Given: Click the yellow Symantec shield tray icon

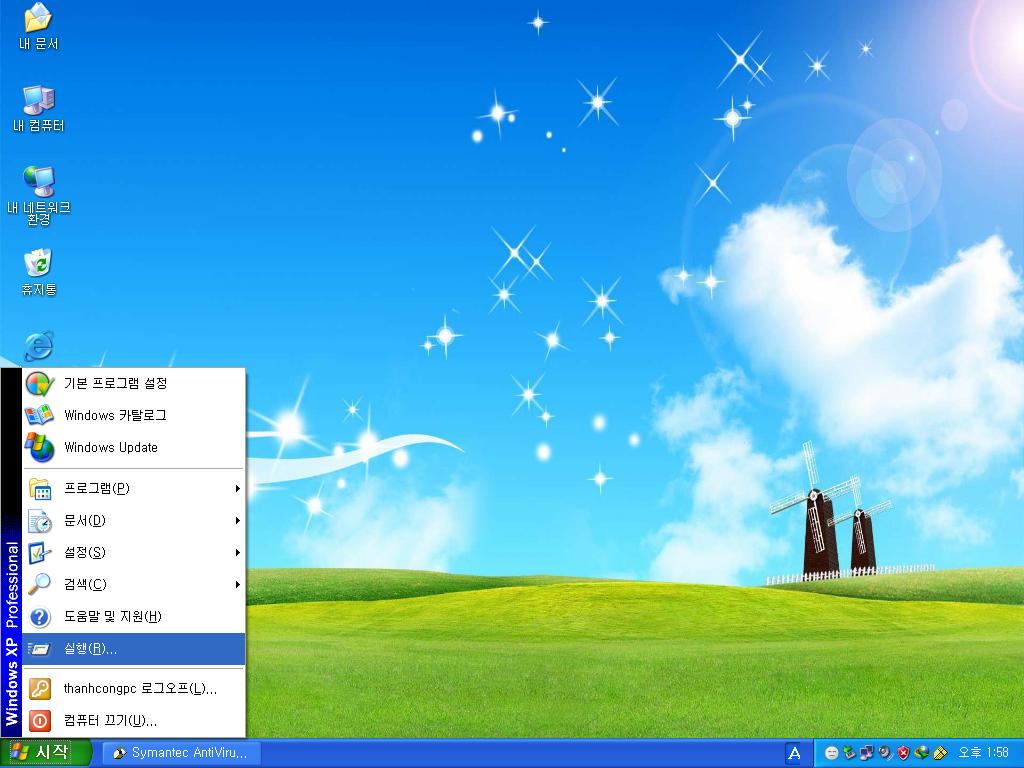Looking at the screenshot, I should [940, 753].
